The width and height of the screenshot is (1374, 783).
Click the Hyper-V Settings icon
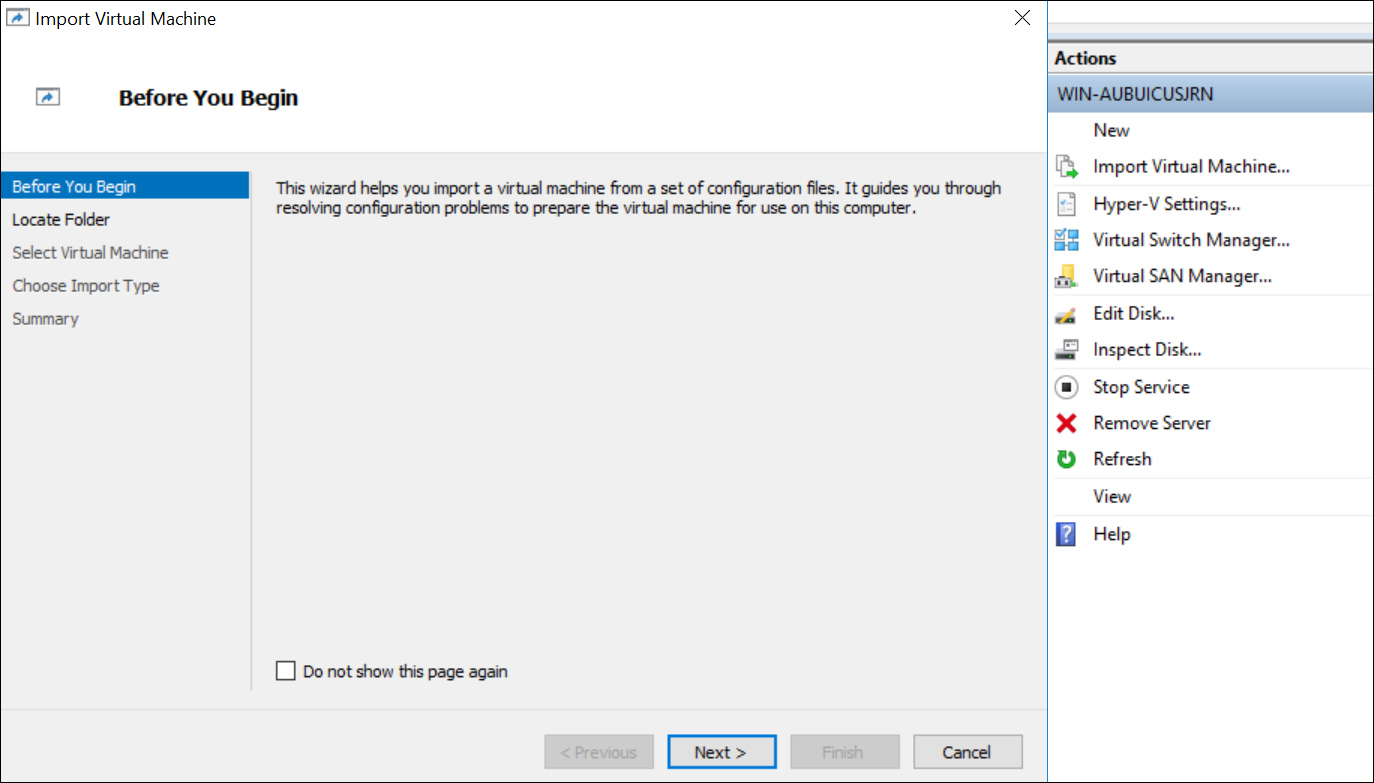[1067, 204]
